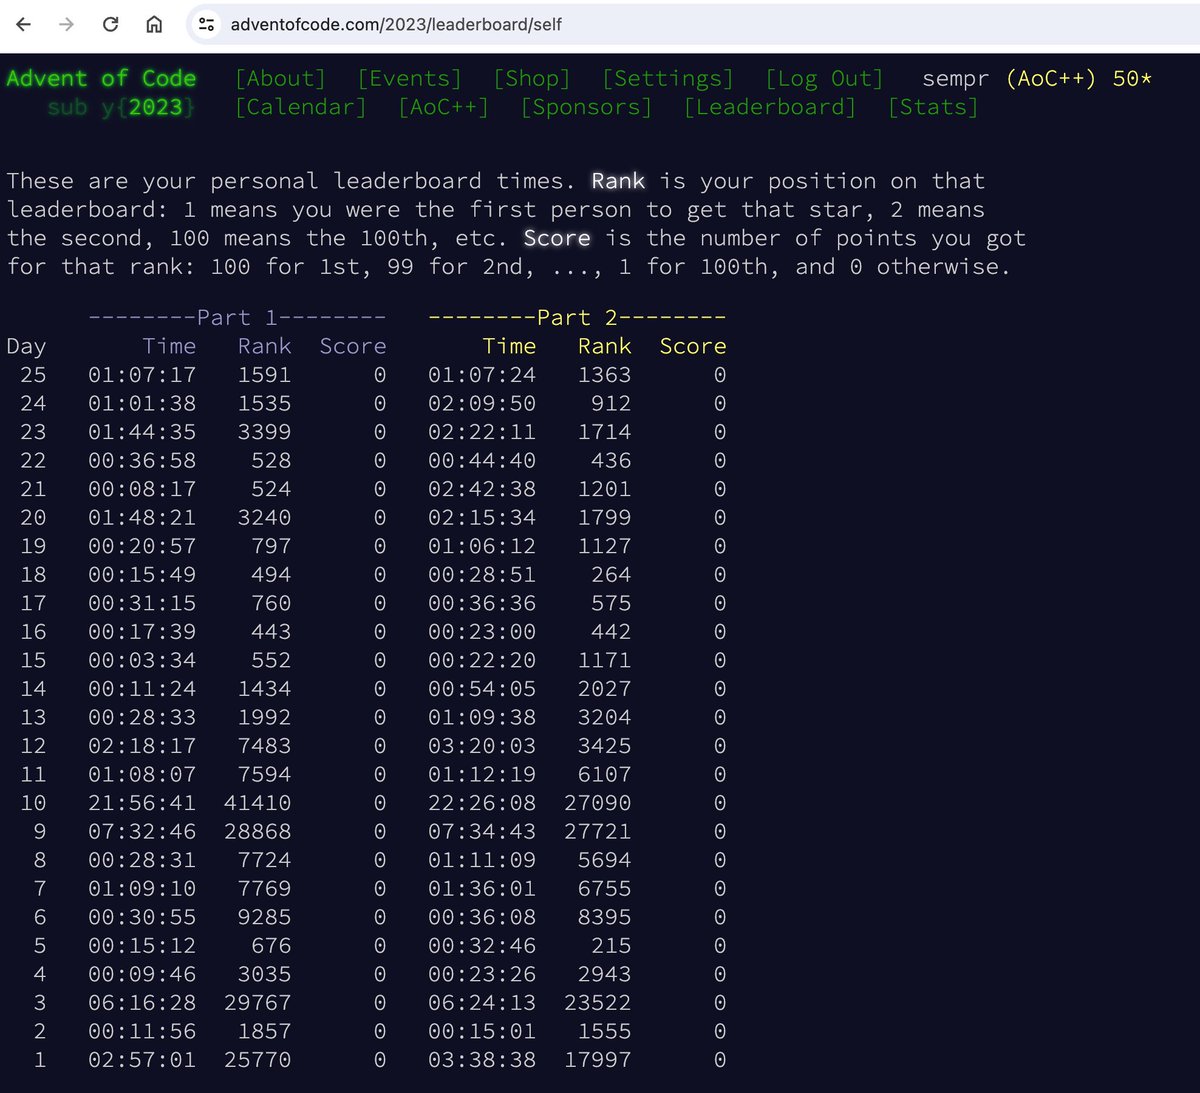Click Day 17 Part 1 time 00:31:15
The image size is (1200, 1093).
point(142,603)
